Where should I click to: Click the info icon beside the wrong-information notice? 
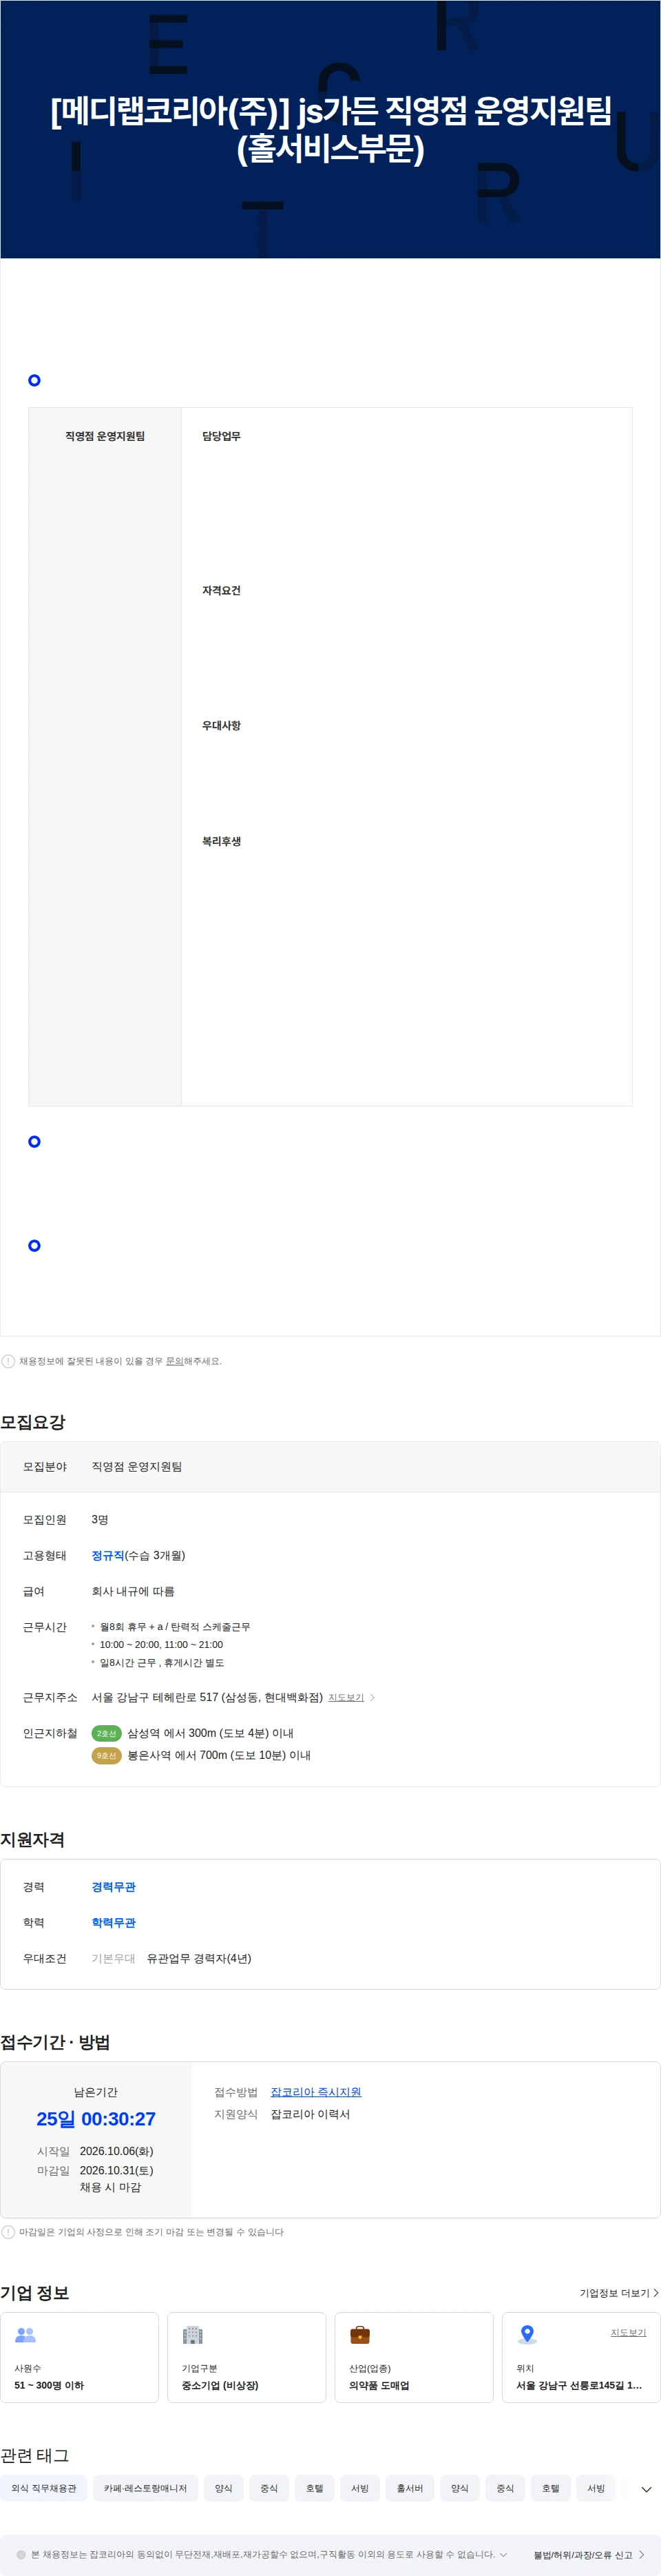[x=8, y=1361]
